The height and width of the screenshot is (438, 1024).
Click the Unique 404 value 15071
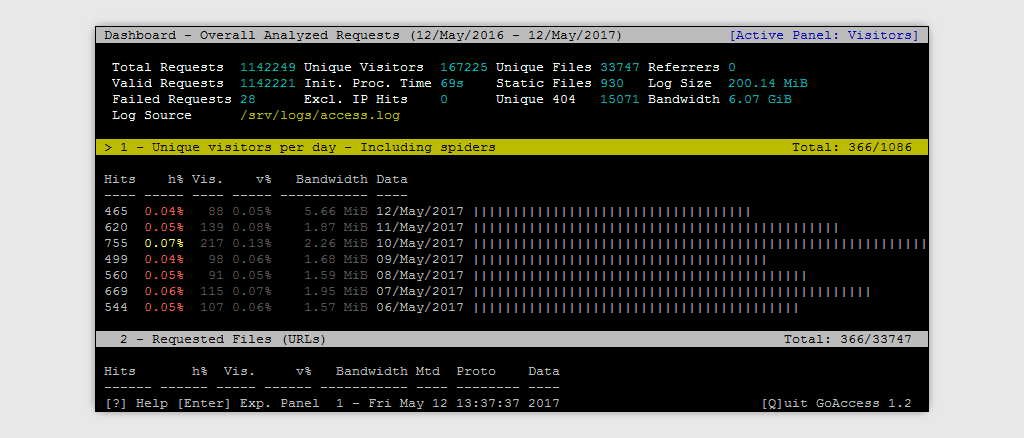click(620, 99)
